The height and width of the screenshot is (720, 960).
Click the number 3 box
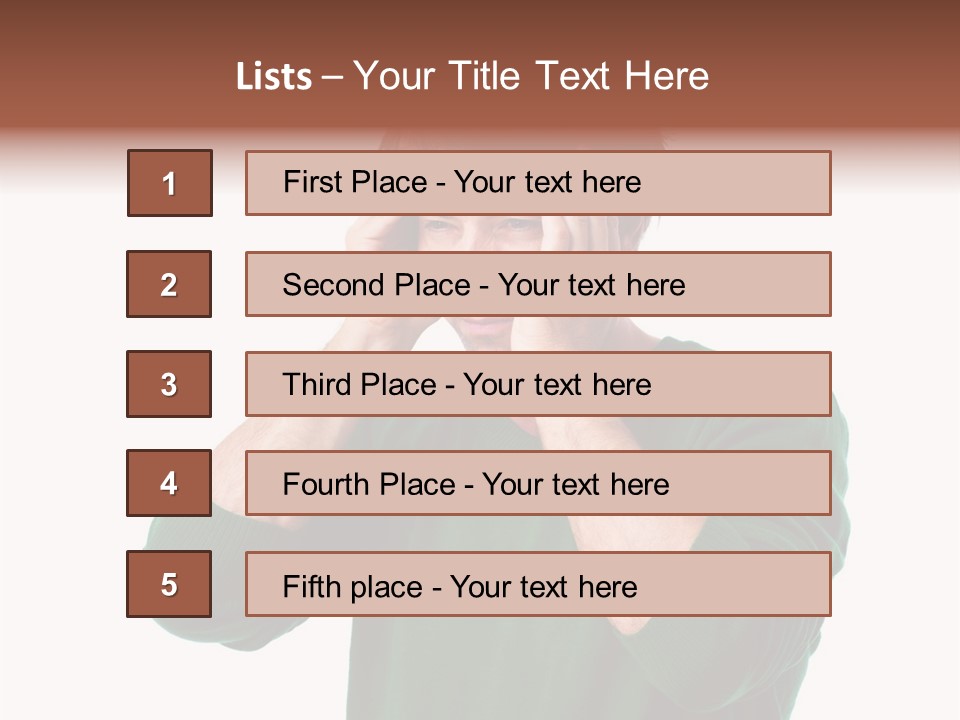point(169,384)
